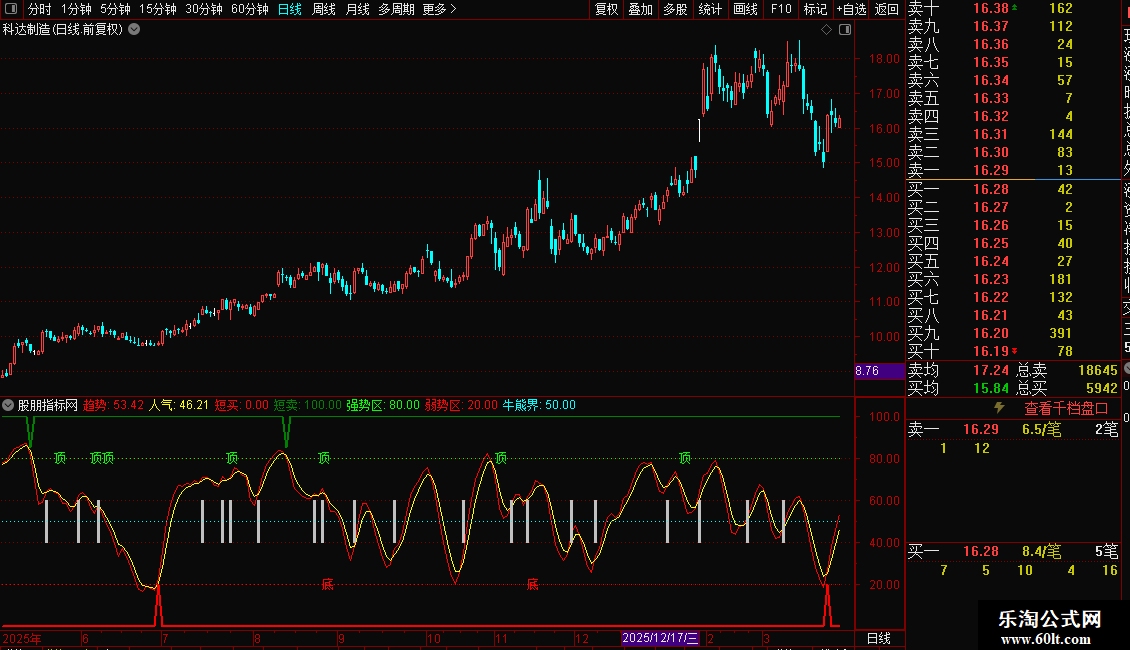The height and width of the screenshot is (650, 1130).
Task: Toggle the side panel icon at top-left
Action: (x=11, y=9)
